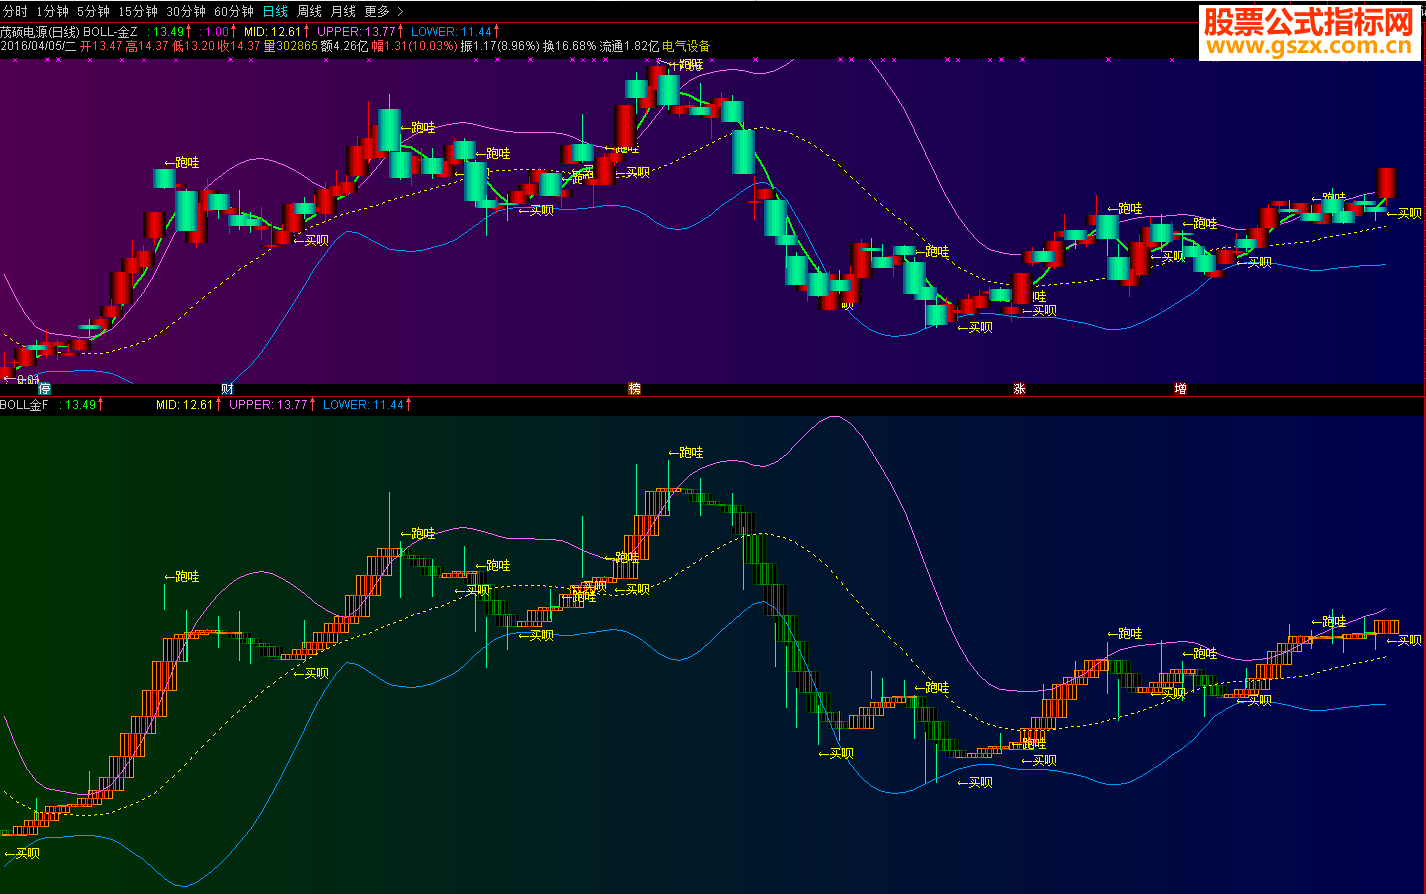Click the BOLL金F indicator name in lower panel
The height and width of the screenshot is (894, 1426).
24,405
